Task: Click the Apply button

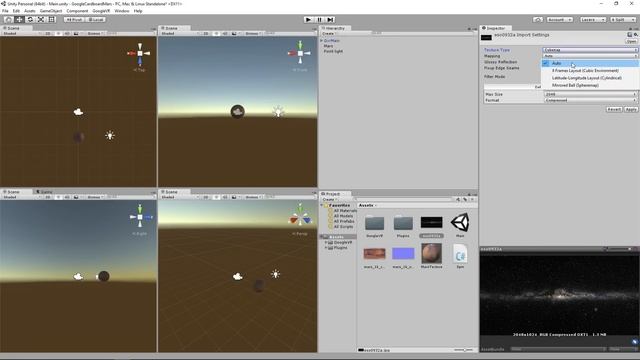Action: [x=631, y=109]
